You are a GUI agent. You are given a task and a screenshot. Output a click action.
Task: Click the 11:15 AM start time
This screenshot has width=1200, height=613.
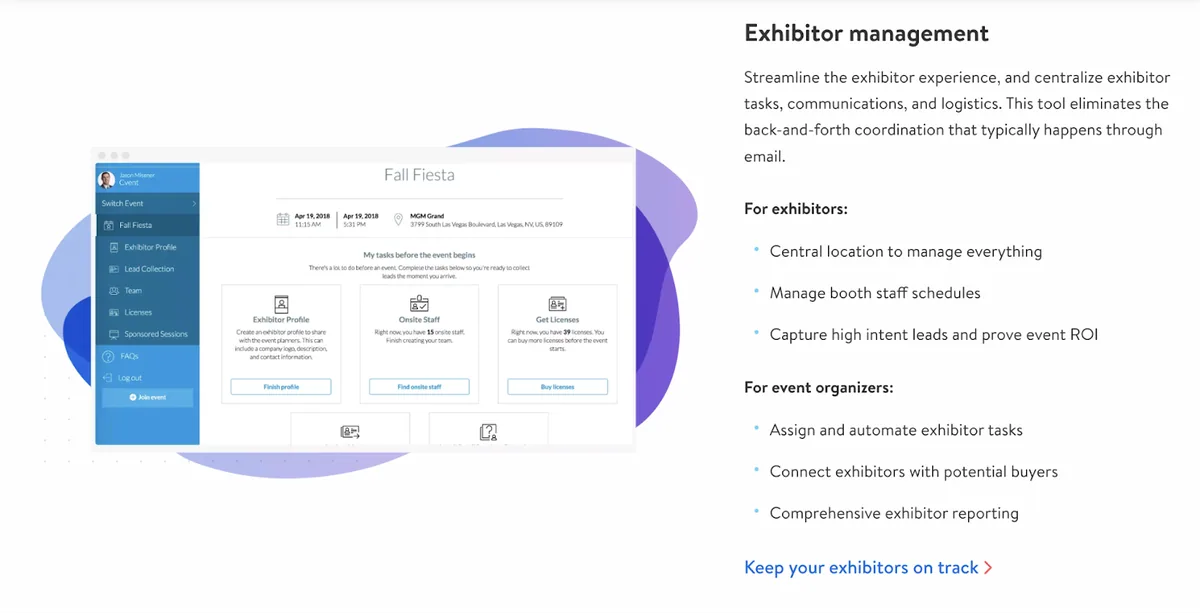click(x=308, y=224)
